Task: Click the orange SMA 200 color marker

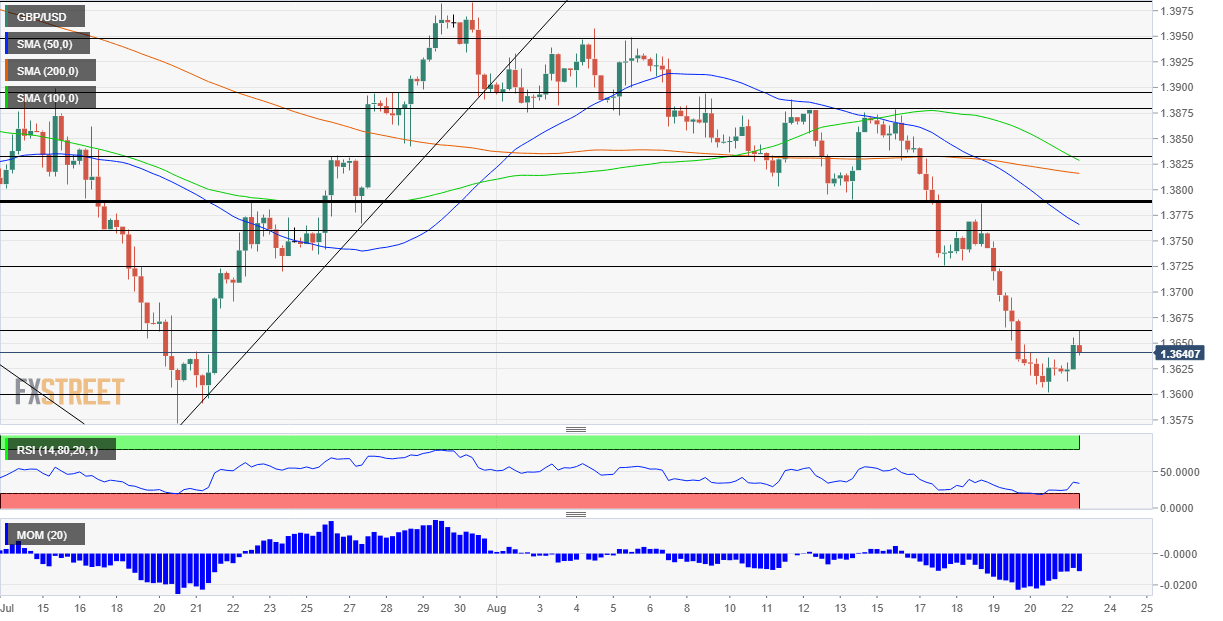Action: pos(7,70)
